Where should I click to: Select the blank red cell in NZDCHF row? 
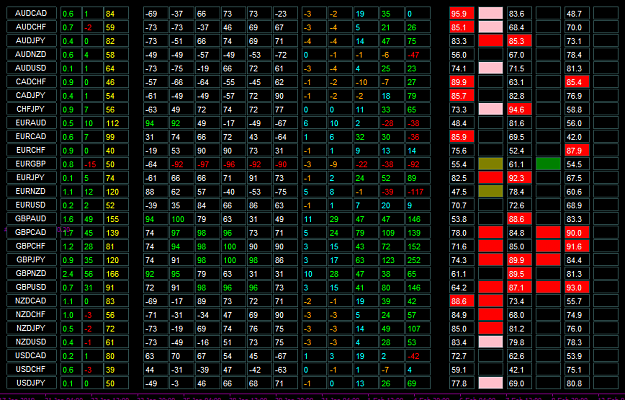[491, 315]
